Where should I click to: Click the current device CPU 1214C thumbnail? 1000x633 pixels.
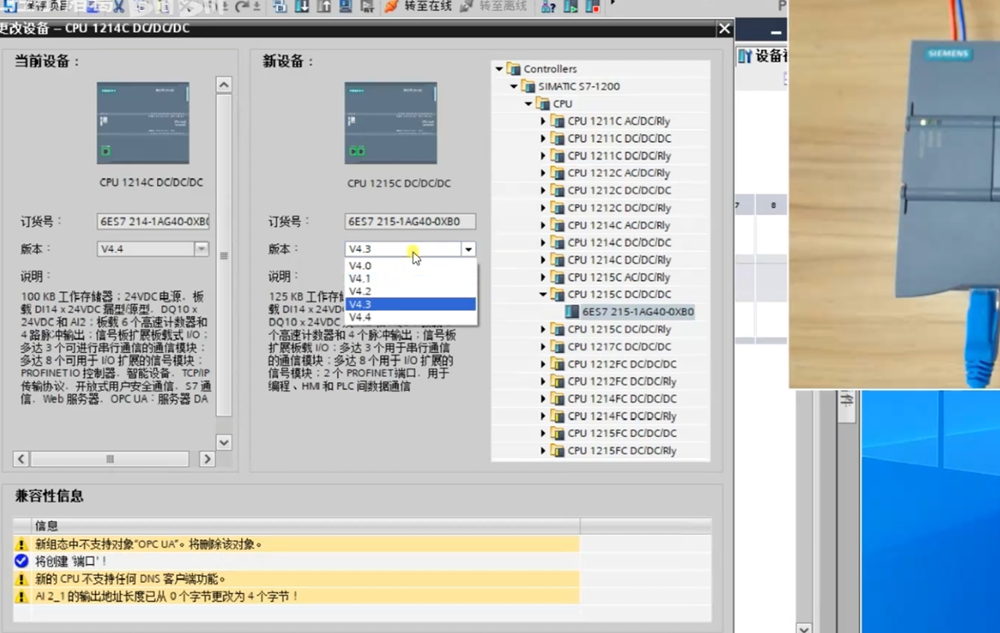pyautogui.click(x=142, y=123)
